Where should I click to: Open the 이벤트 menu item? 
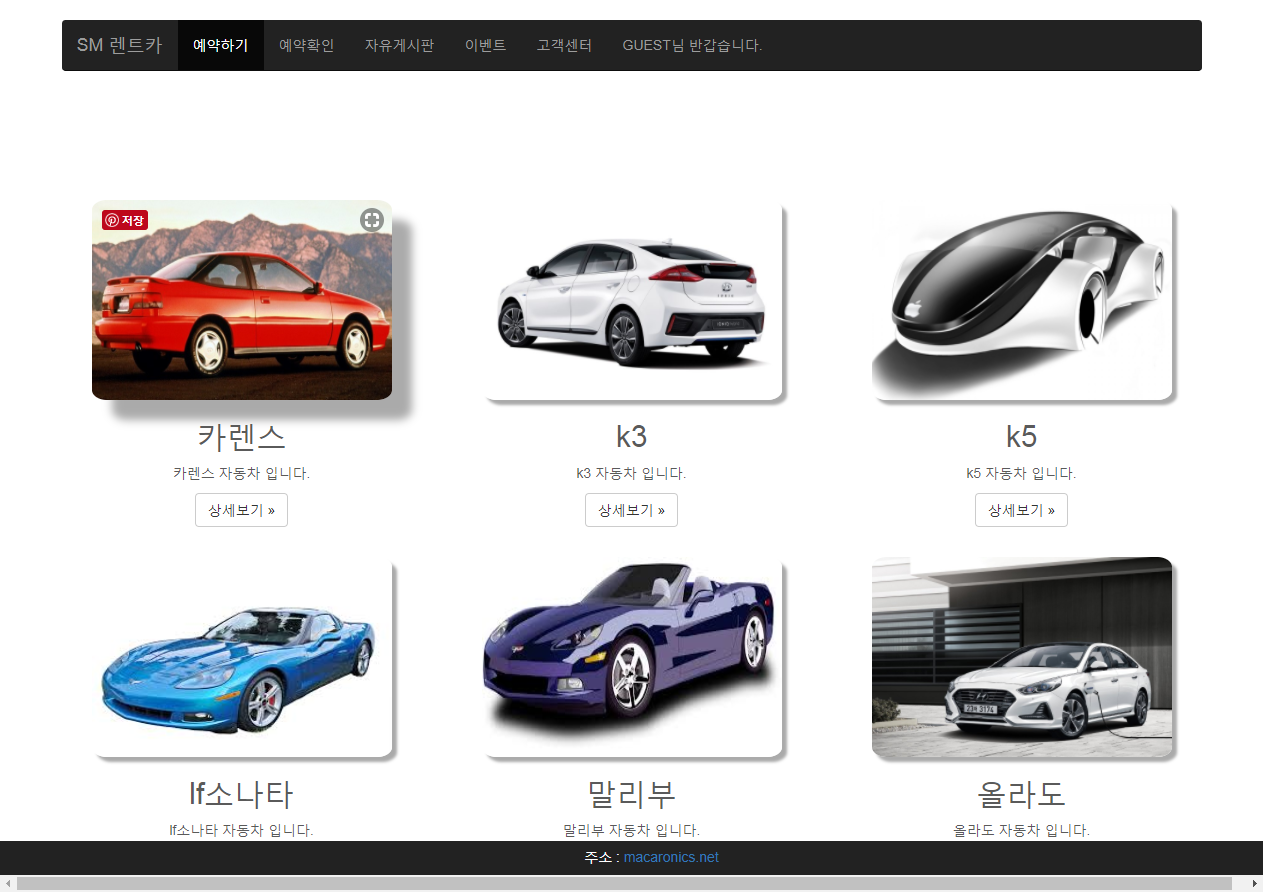click(x=485, y=45)
